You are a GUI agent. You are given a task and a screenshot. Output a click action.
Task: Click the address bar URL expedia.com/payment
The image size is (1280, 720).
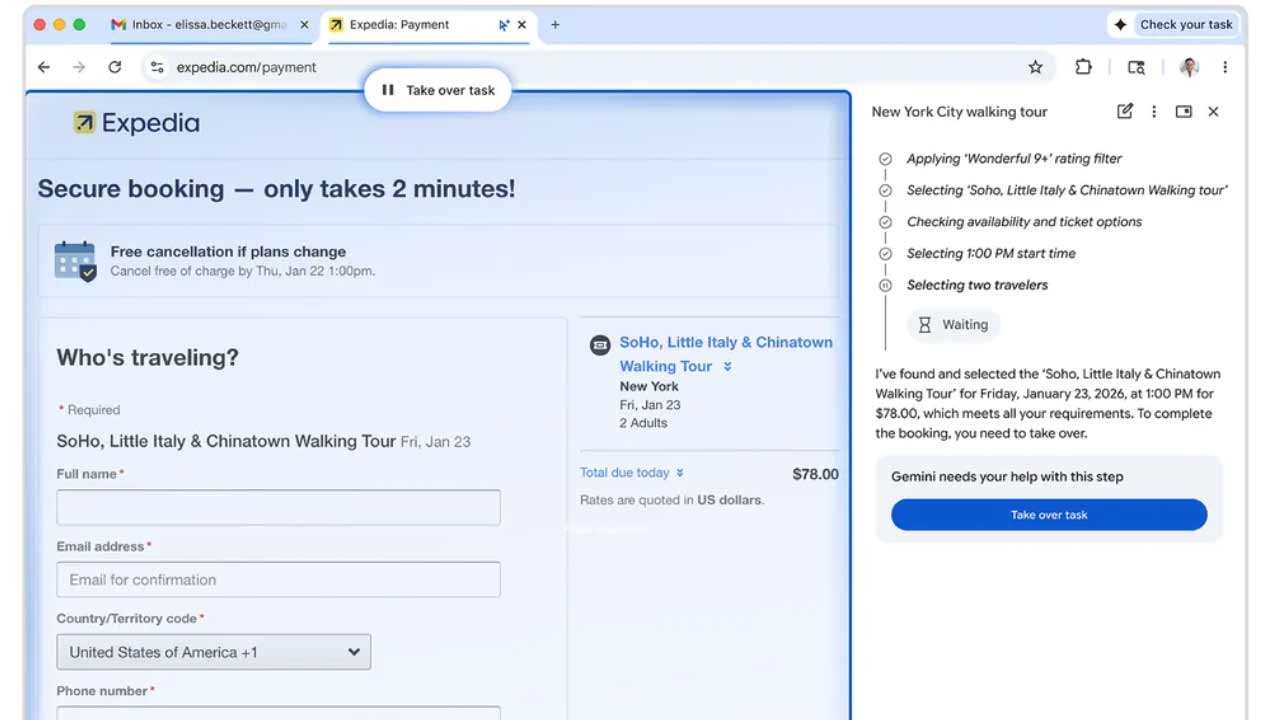[246, 67]
